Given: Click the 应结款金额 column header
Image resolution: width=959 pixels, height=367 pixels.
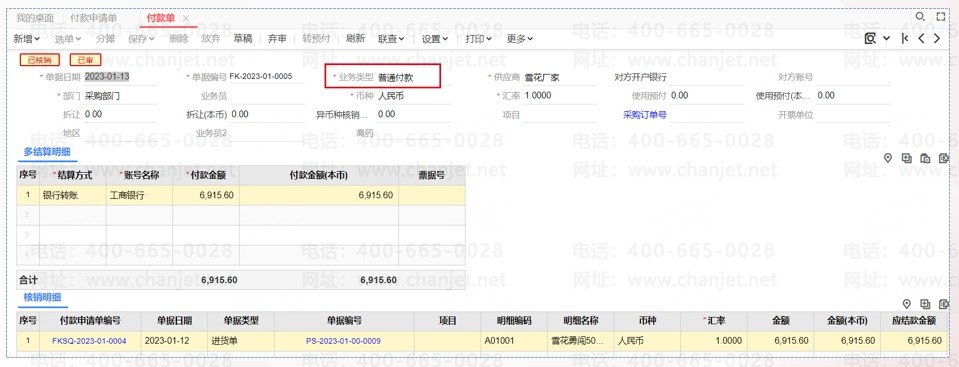Looking at the screenshot, I should click(914, 321).
